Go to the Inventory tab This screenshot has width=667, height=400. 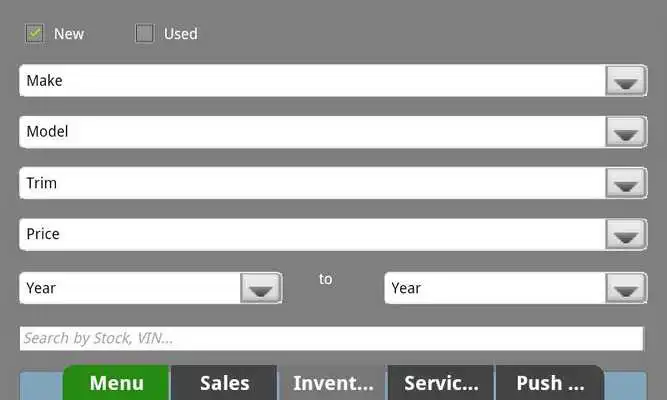(333, 383)
